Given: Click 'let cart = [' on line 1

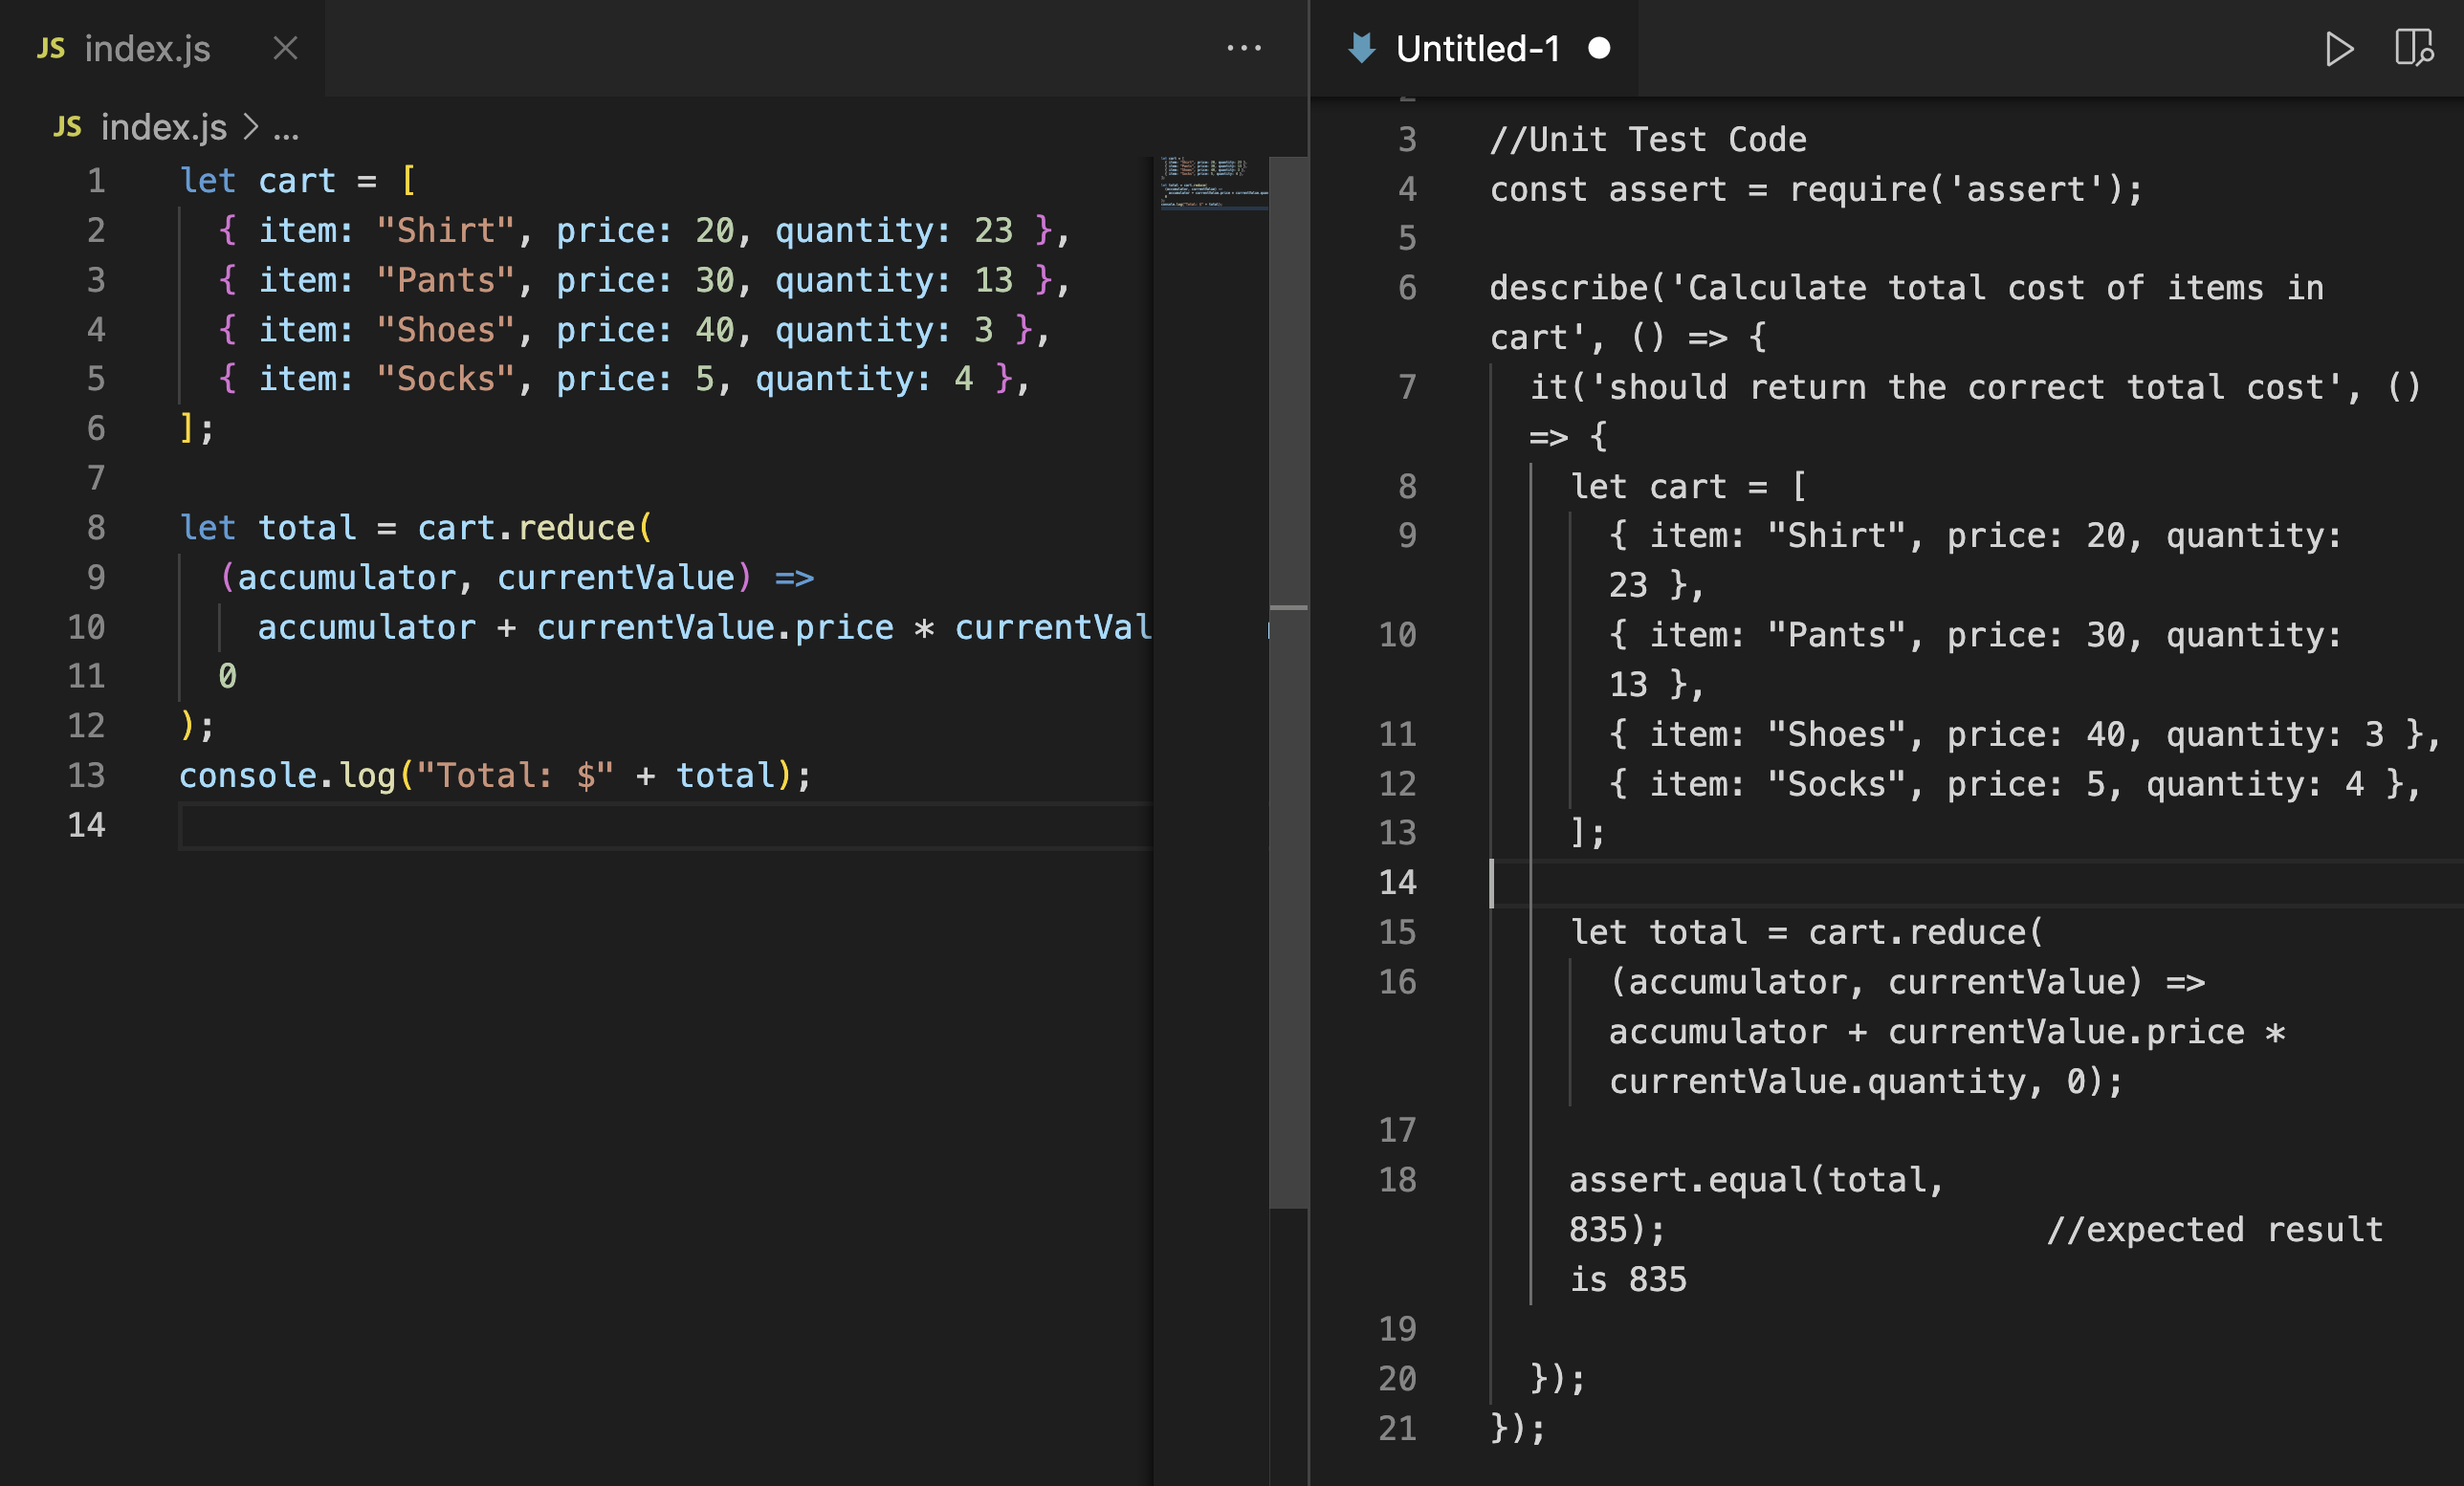Looking at the screenshot, I should click(x=298, y=181).
